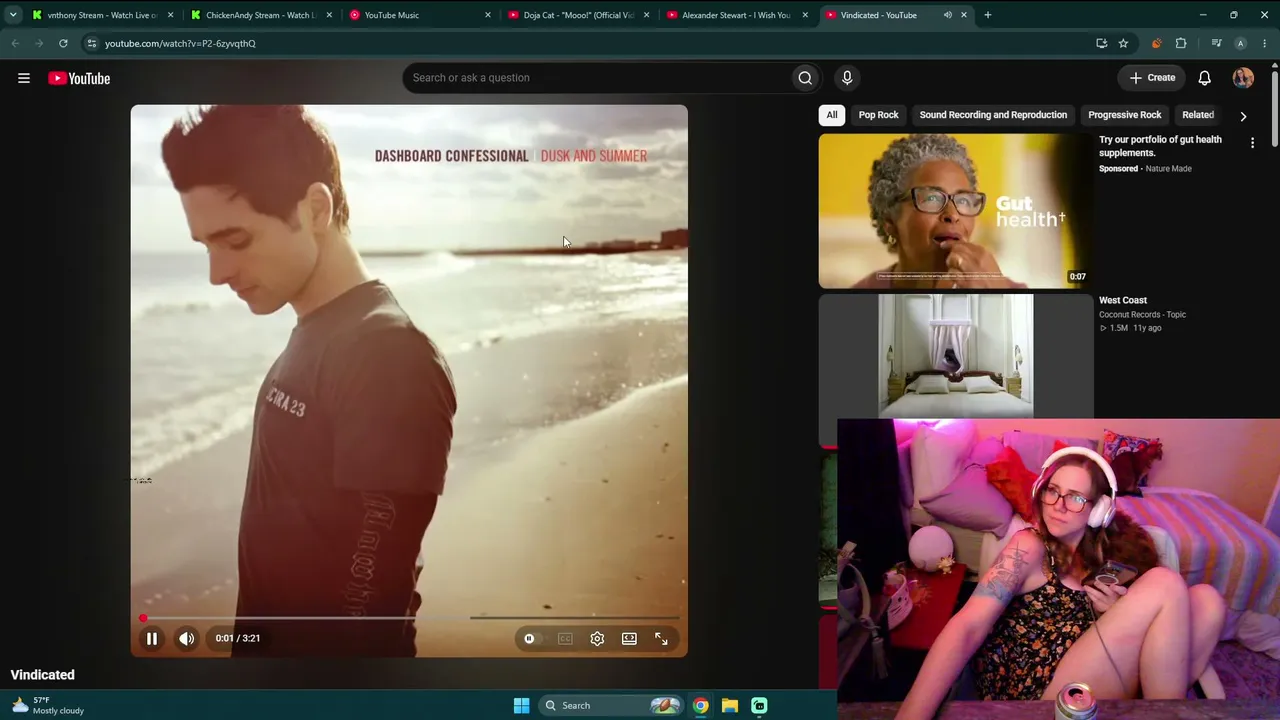The image size is (1280, 720).
Task: Install the app via address bar icon
Action: coord(1101,43)
